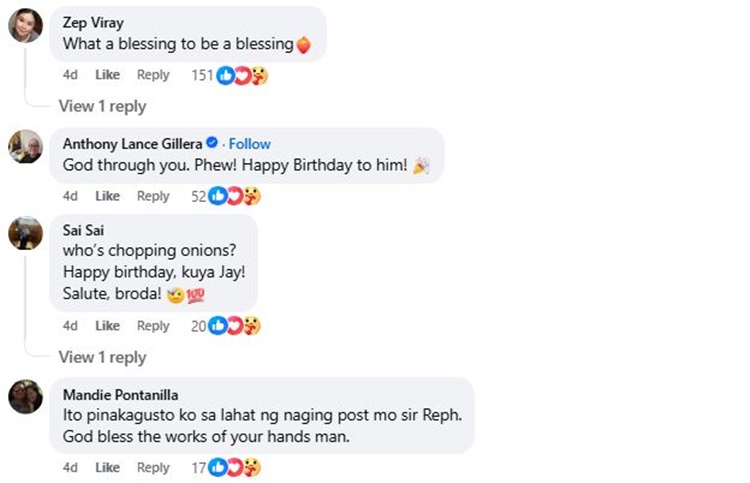Screen dimensions: 750x483
Task: Expand the reply under Sai Sai's comment
Action: [x=102, y=357]
